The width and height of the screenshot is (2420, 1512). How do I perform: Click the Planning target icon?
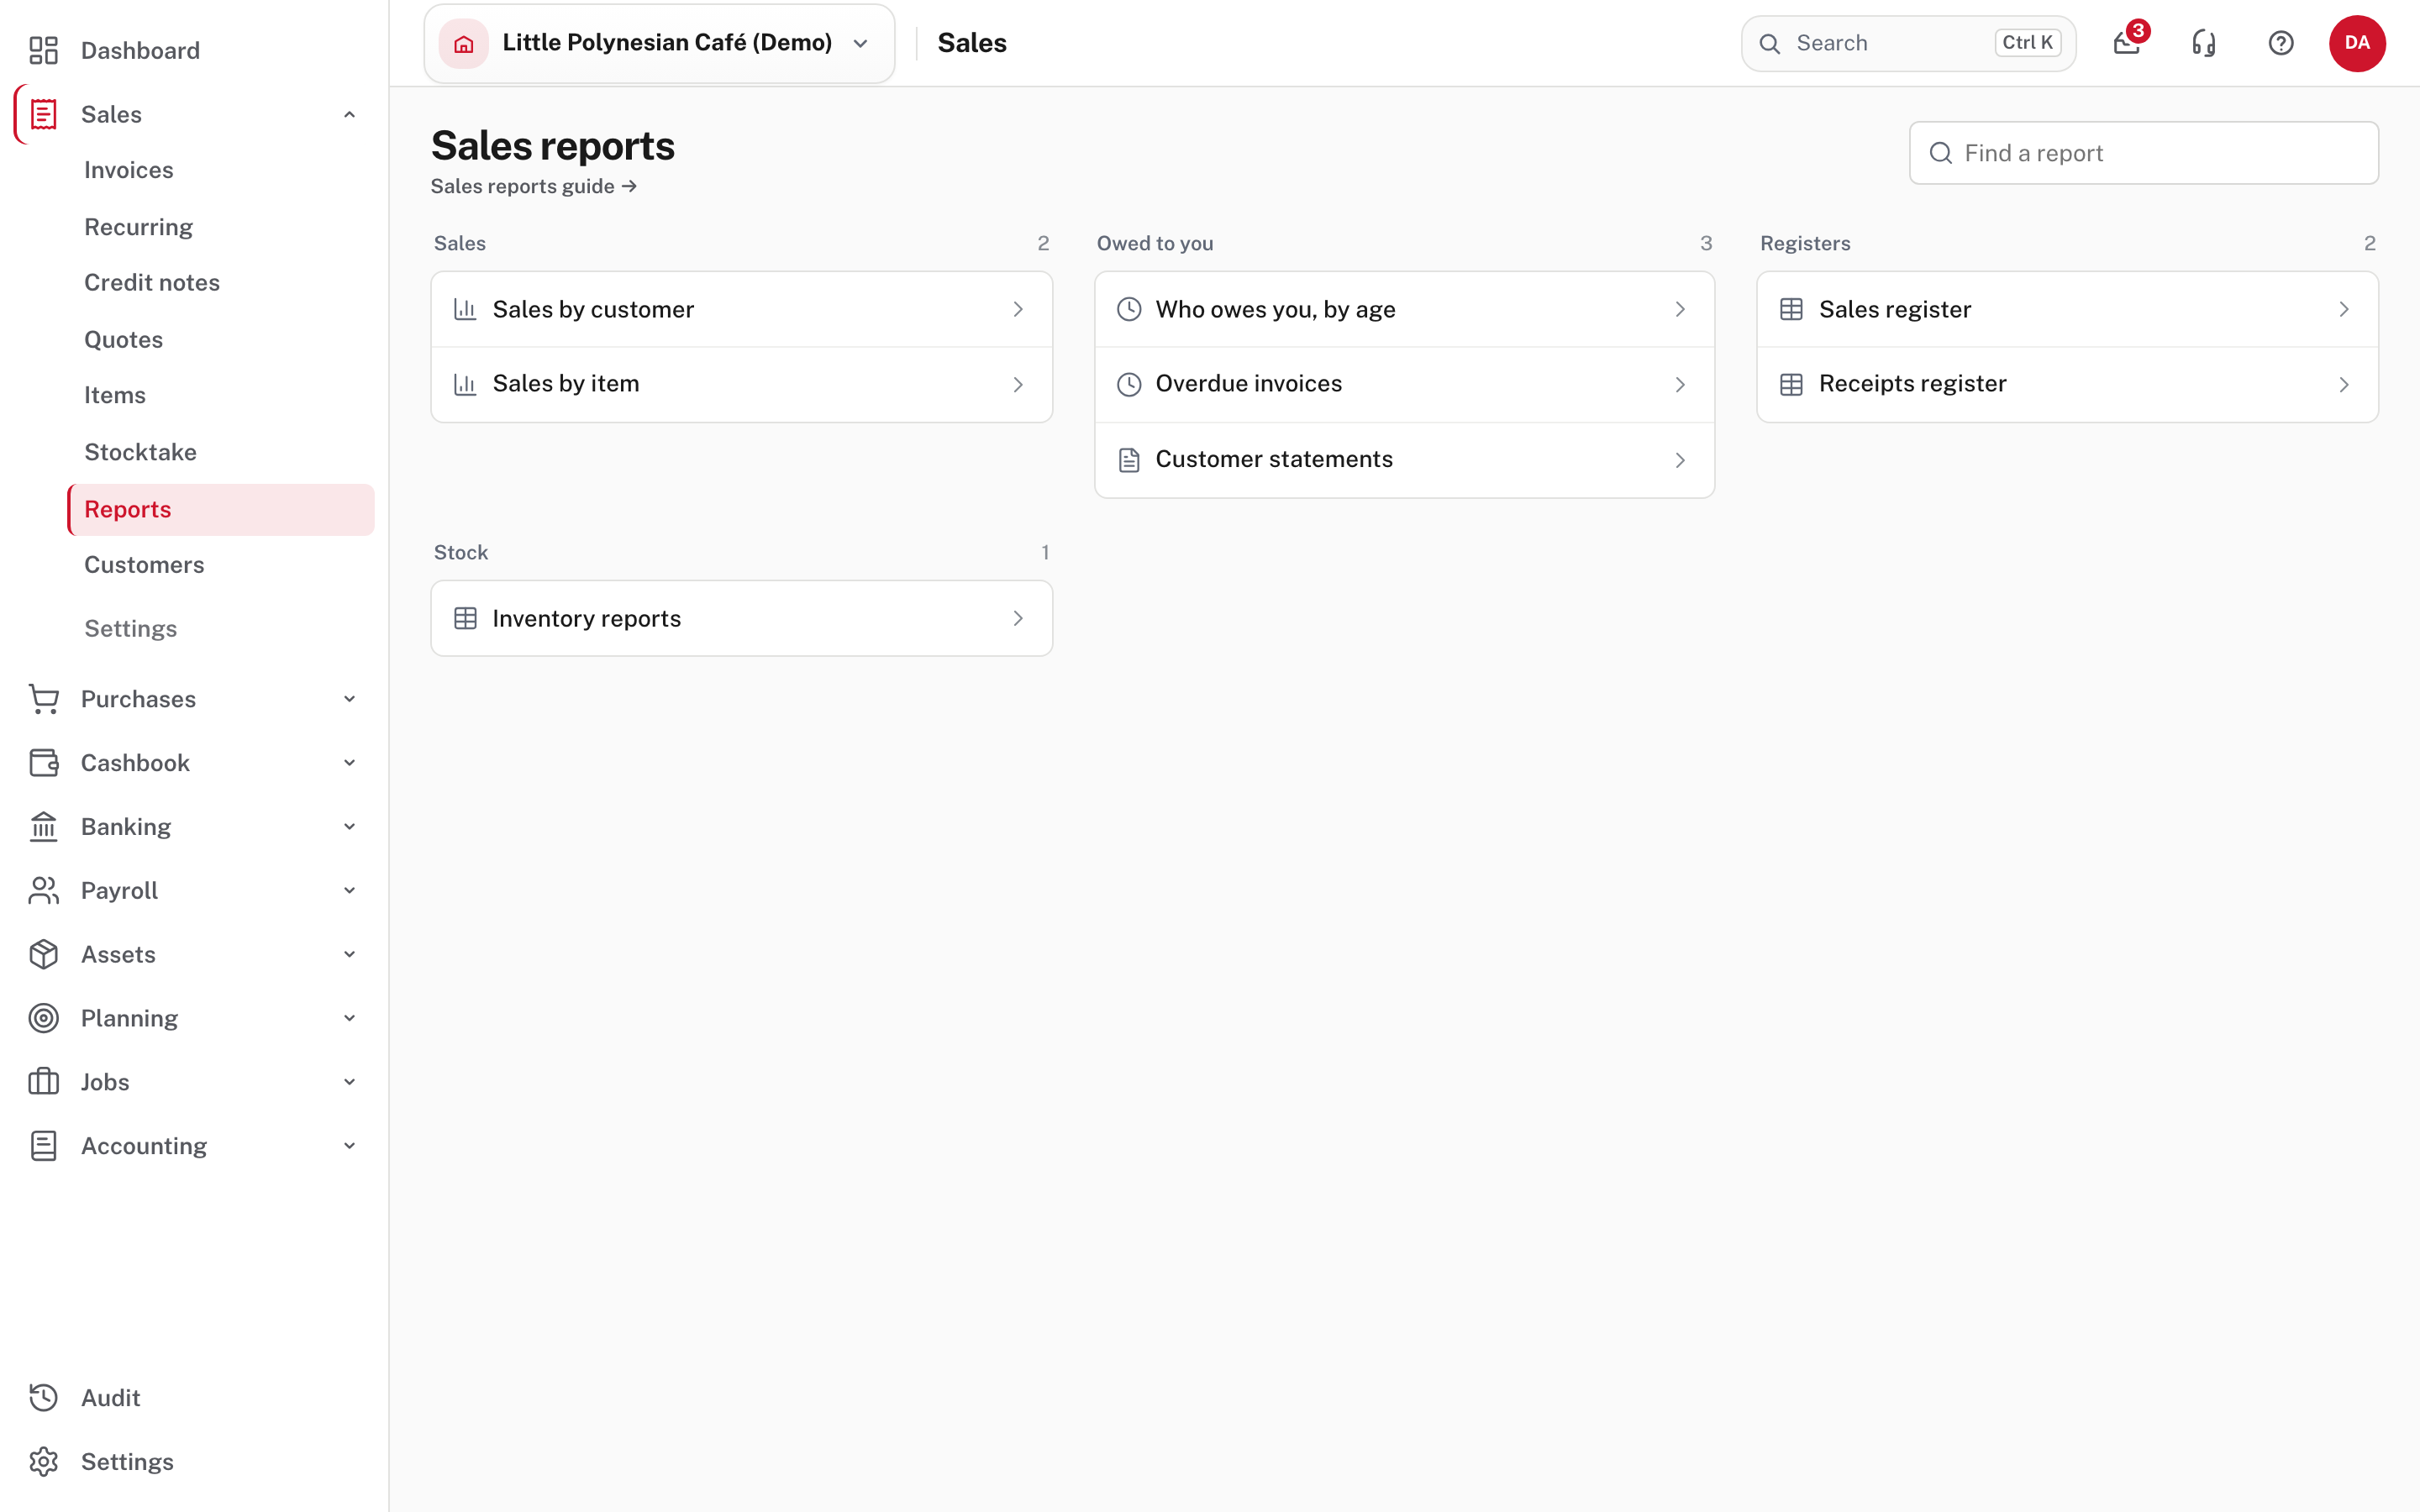click(43, 1018)
